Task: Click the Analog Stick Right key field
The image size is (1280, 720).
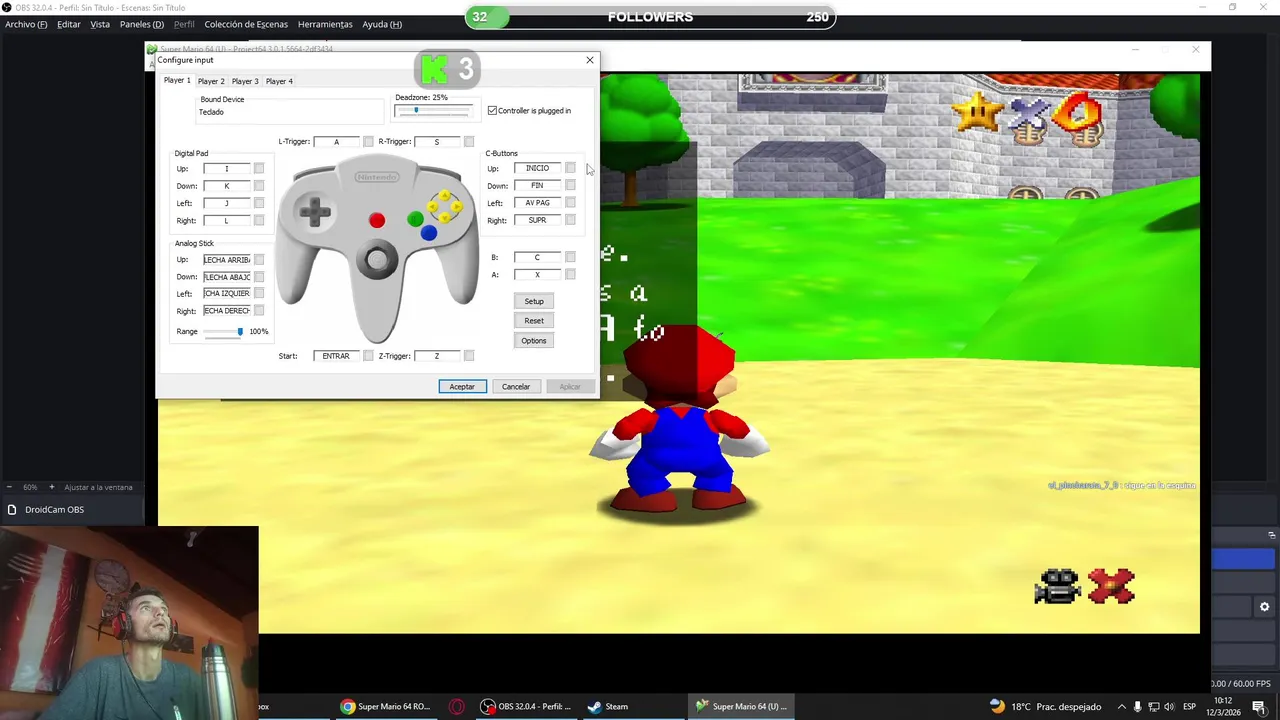Action: pyautogui.click(x=226, y=310)
